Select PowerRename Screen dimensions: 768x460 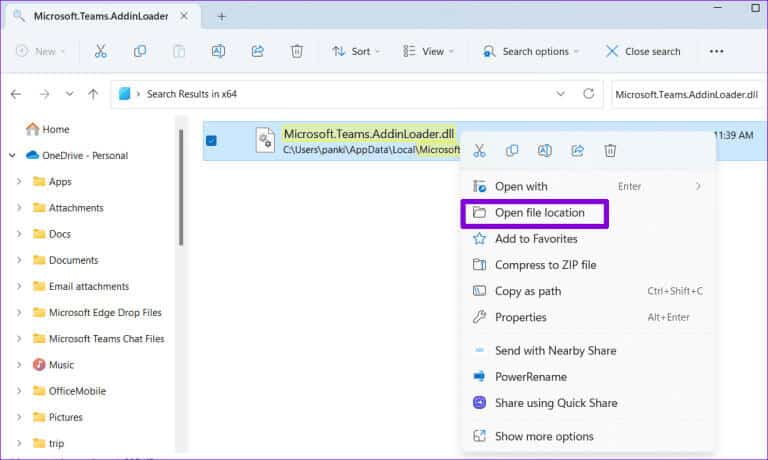click(x=586, y=377)
